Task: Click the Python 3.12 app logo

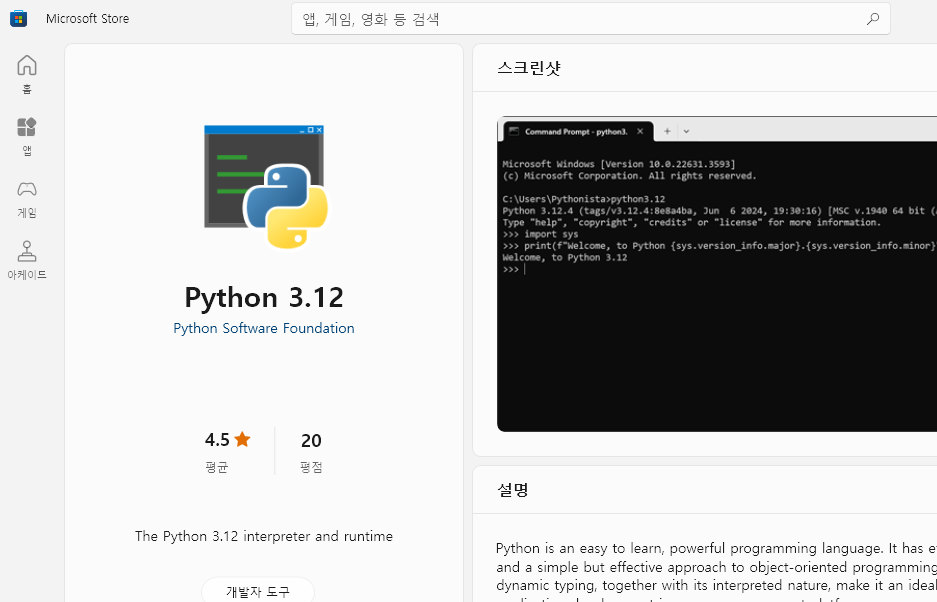Action: tap(265, 186)
